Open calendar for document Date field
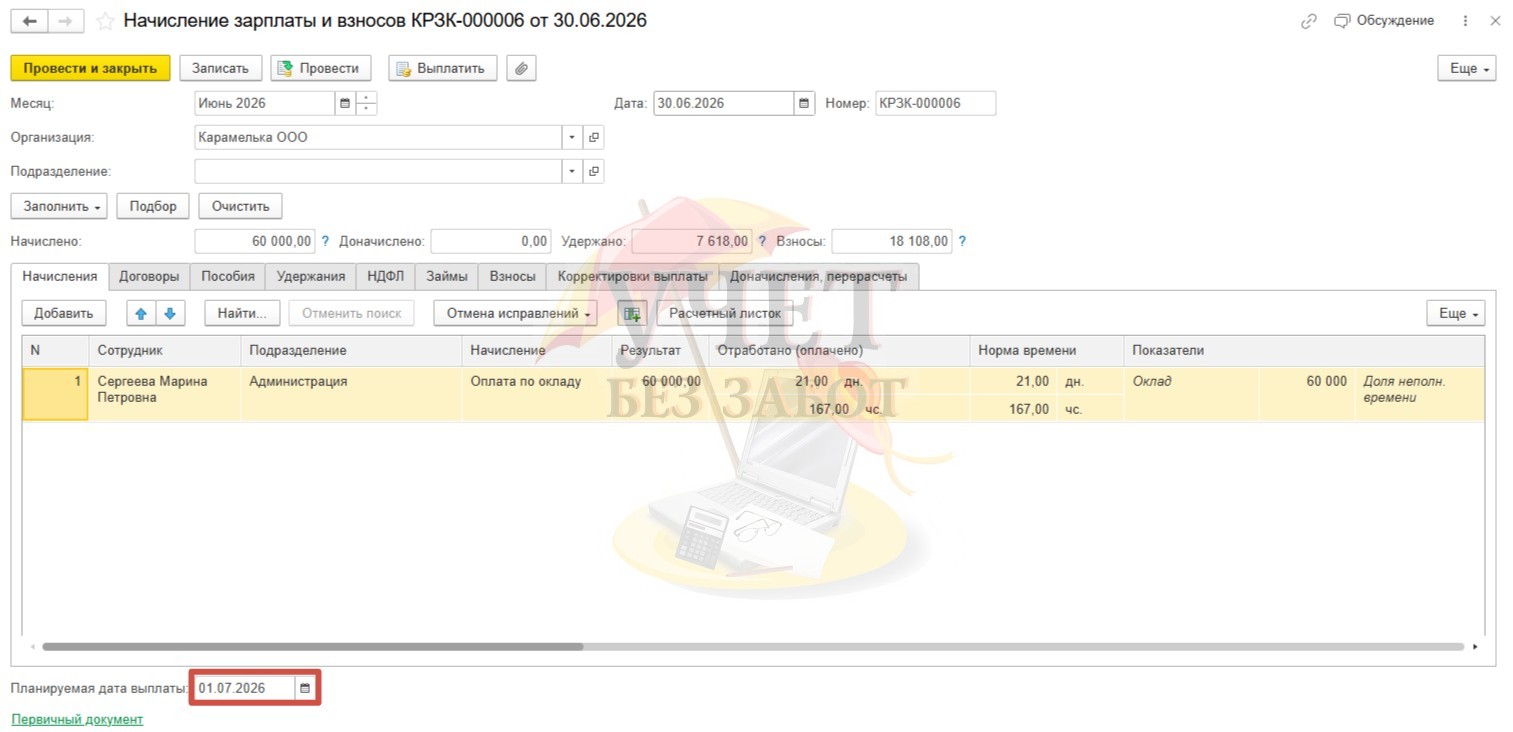 point(804,103)
